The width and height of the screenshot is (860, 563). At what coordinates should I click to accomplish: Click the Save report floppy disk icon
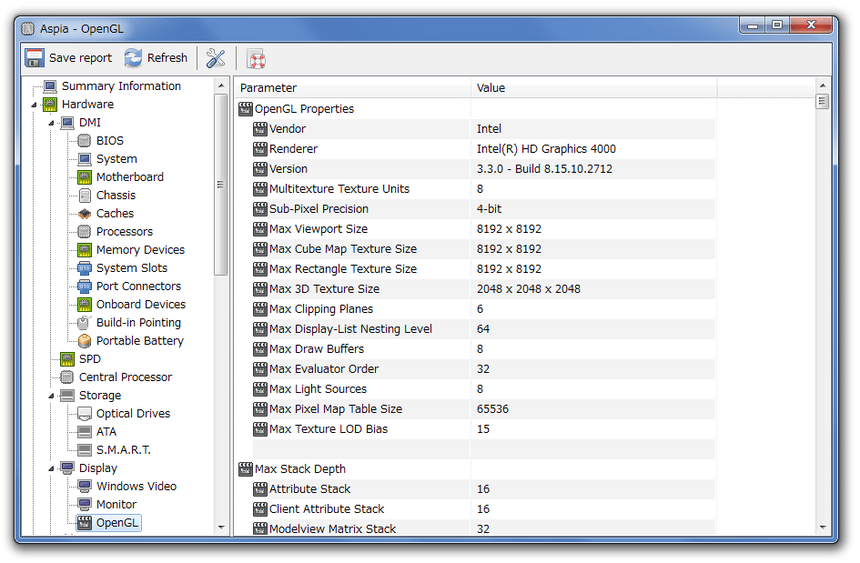[x=34, y=58]
